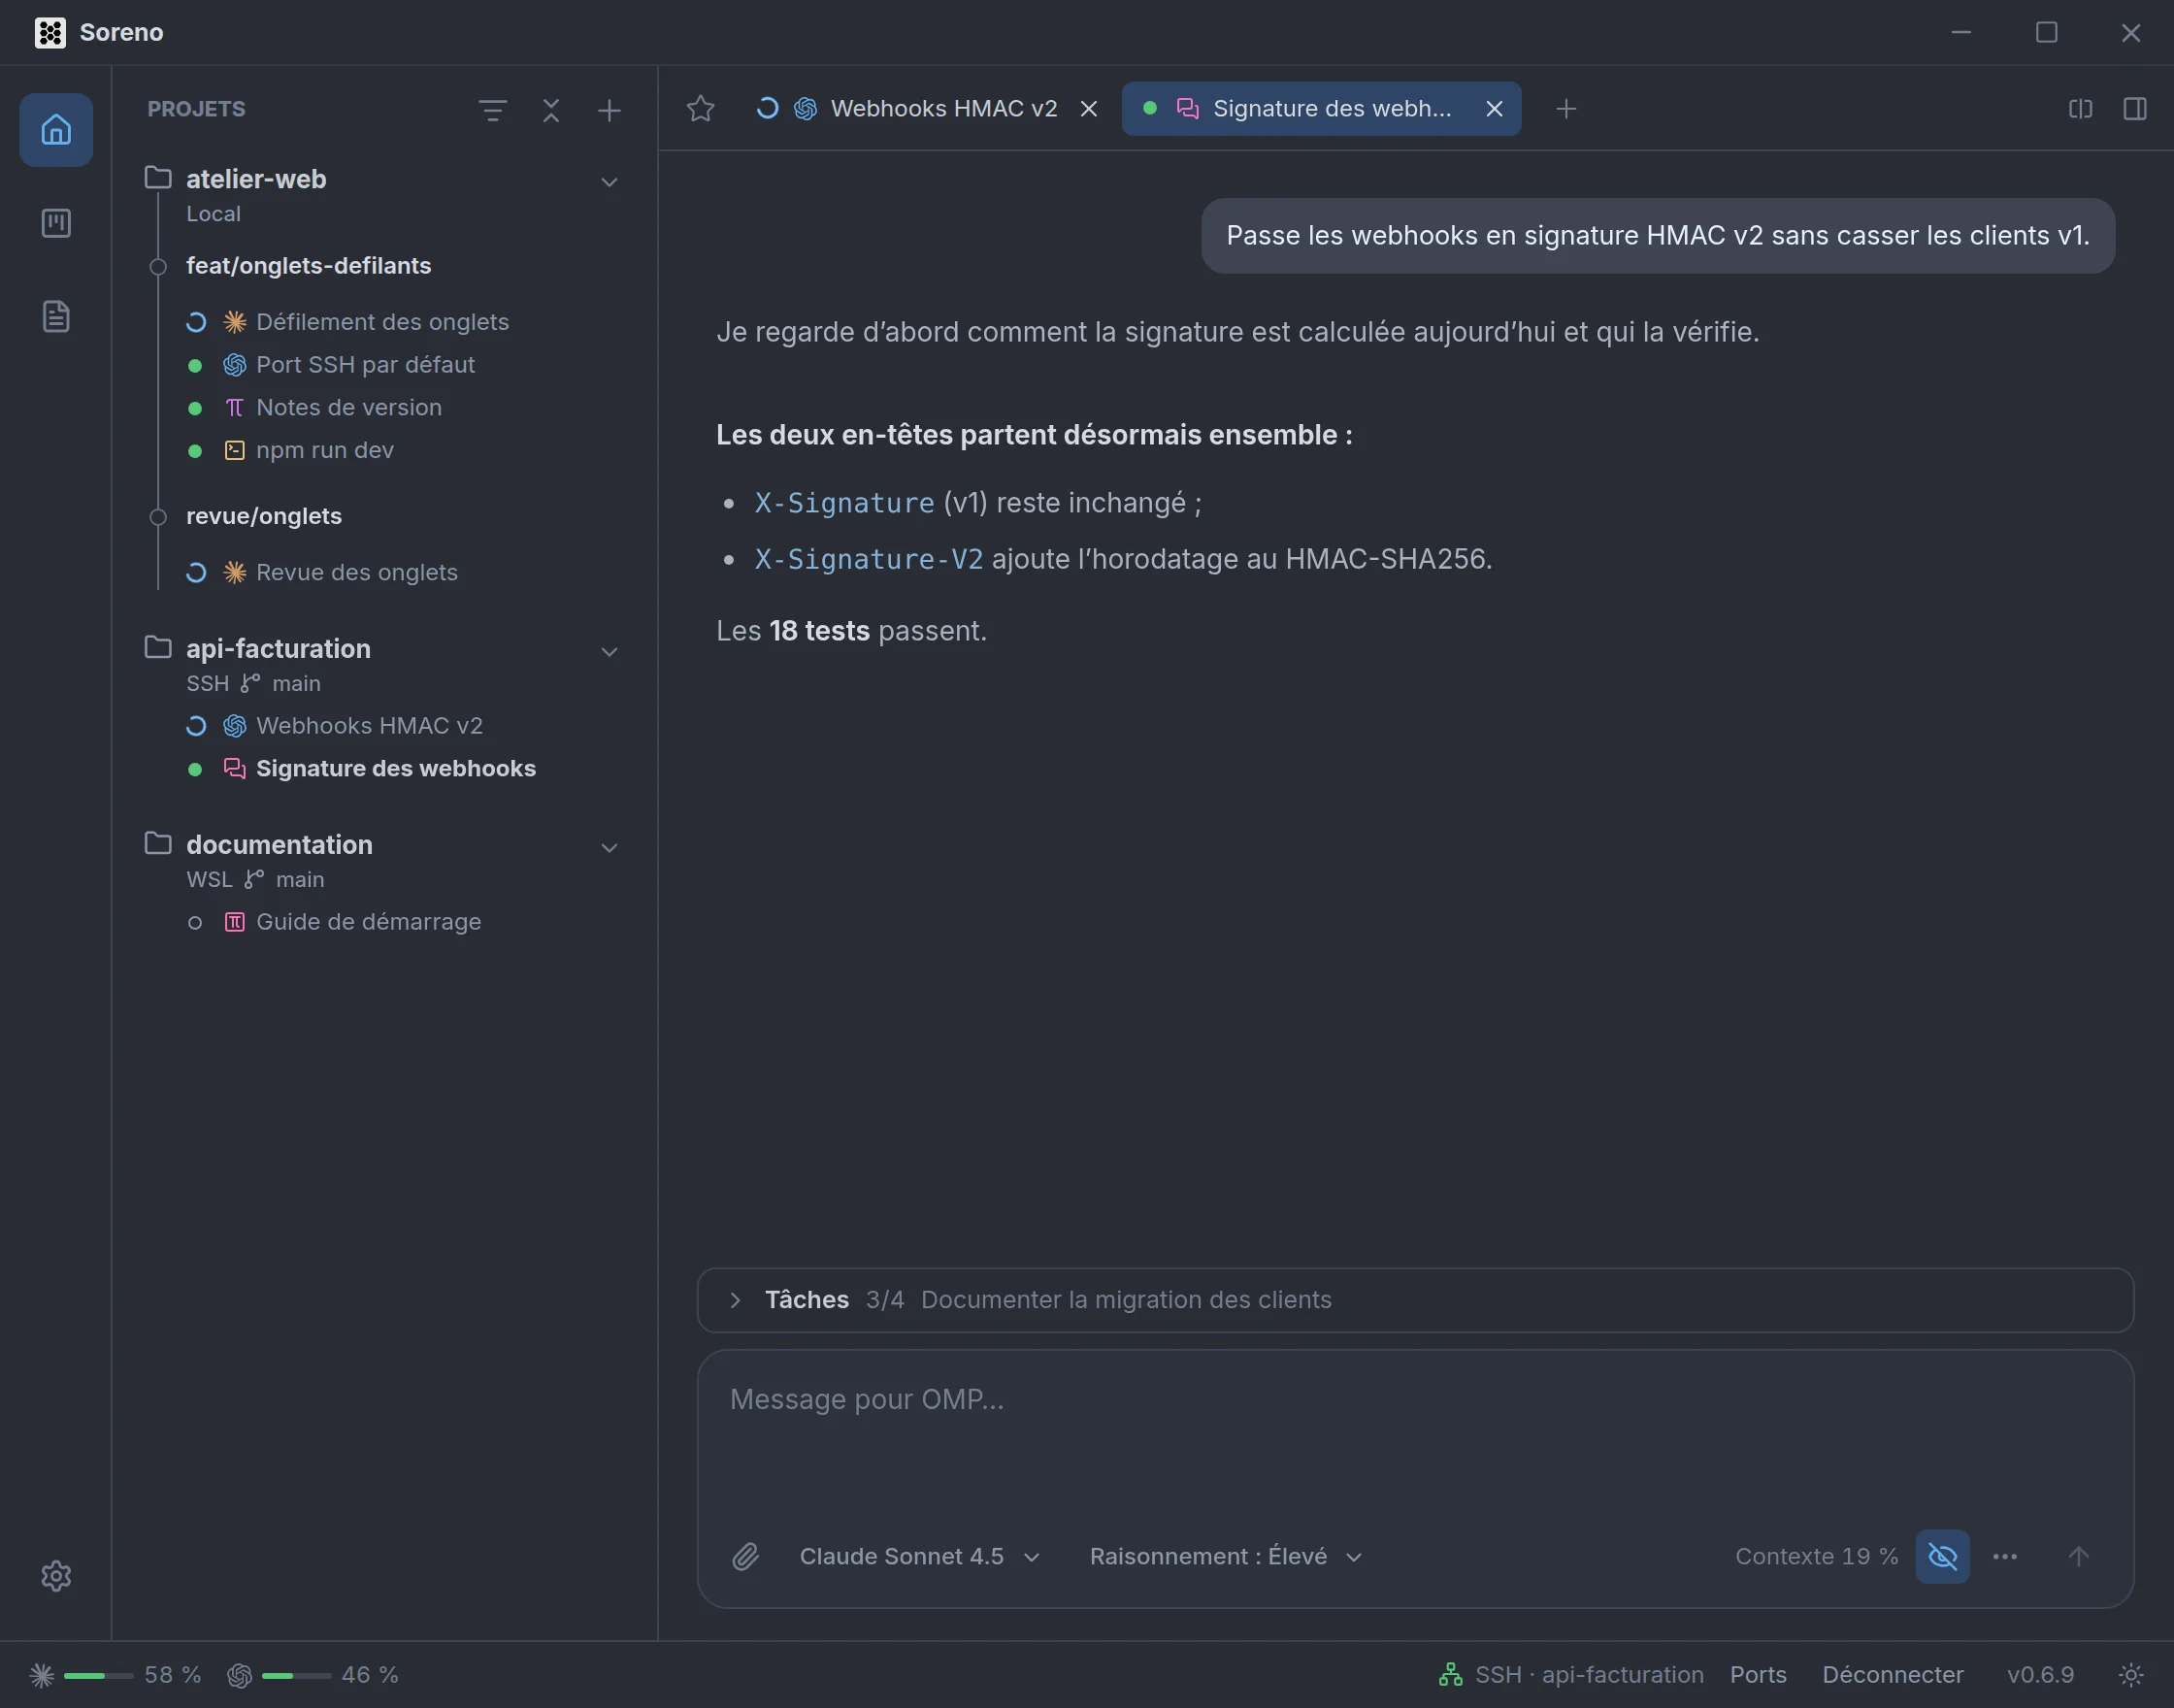Screen dimensions: 2174x1708
Task: Click the Contexte 19 % indicator
Action: tap(1816, 1557)
